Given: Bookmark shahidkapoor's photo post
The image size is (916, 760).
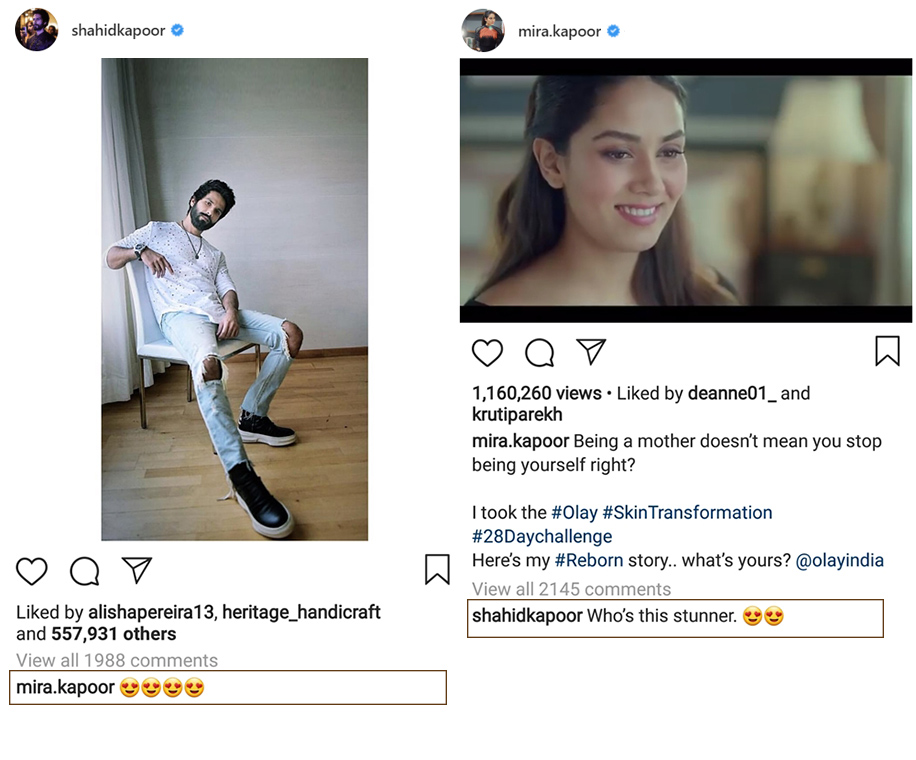Looking at the screenshot, I should [x=437, y=569].
